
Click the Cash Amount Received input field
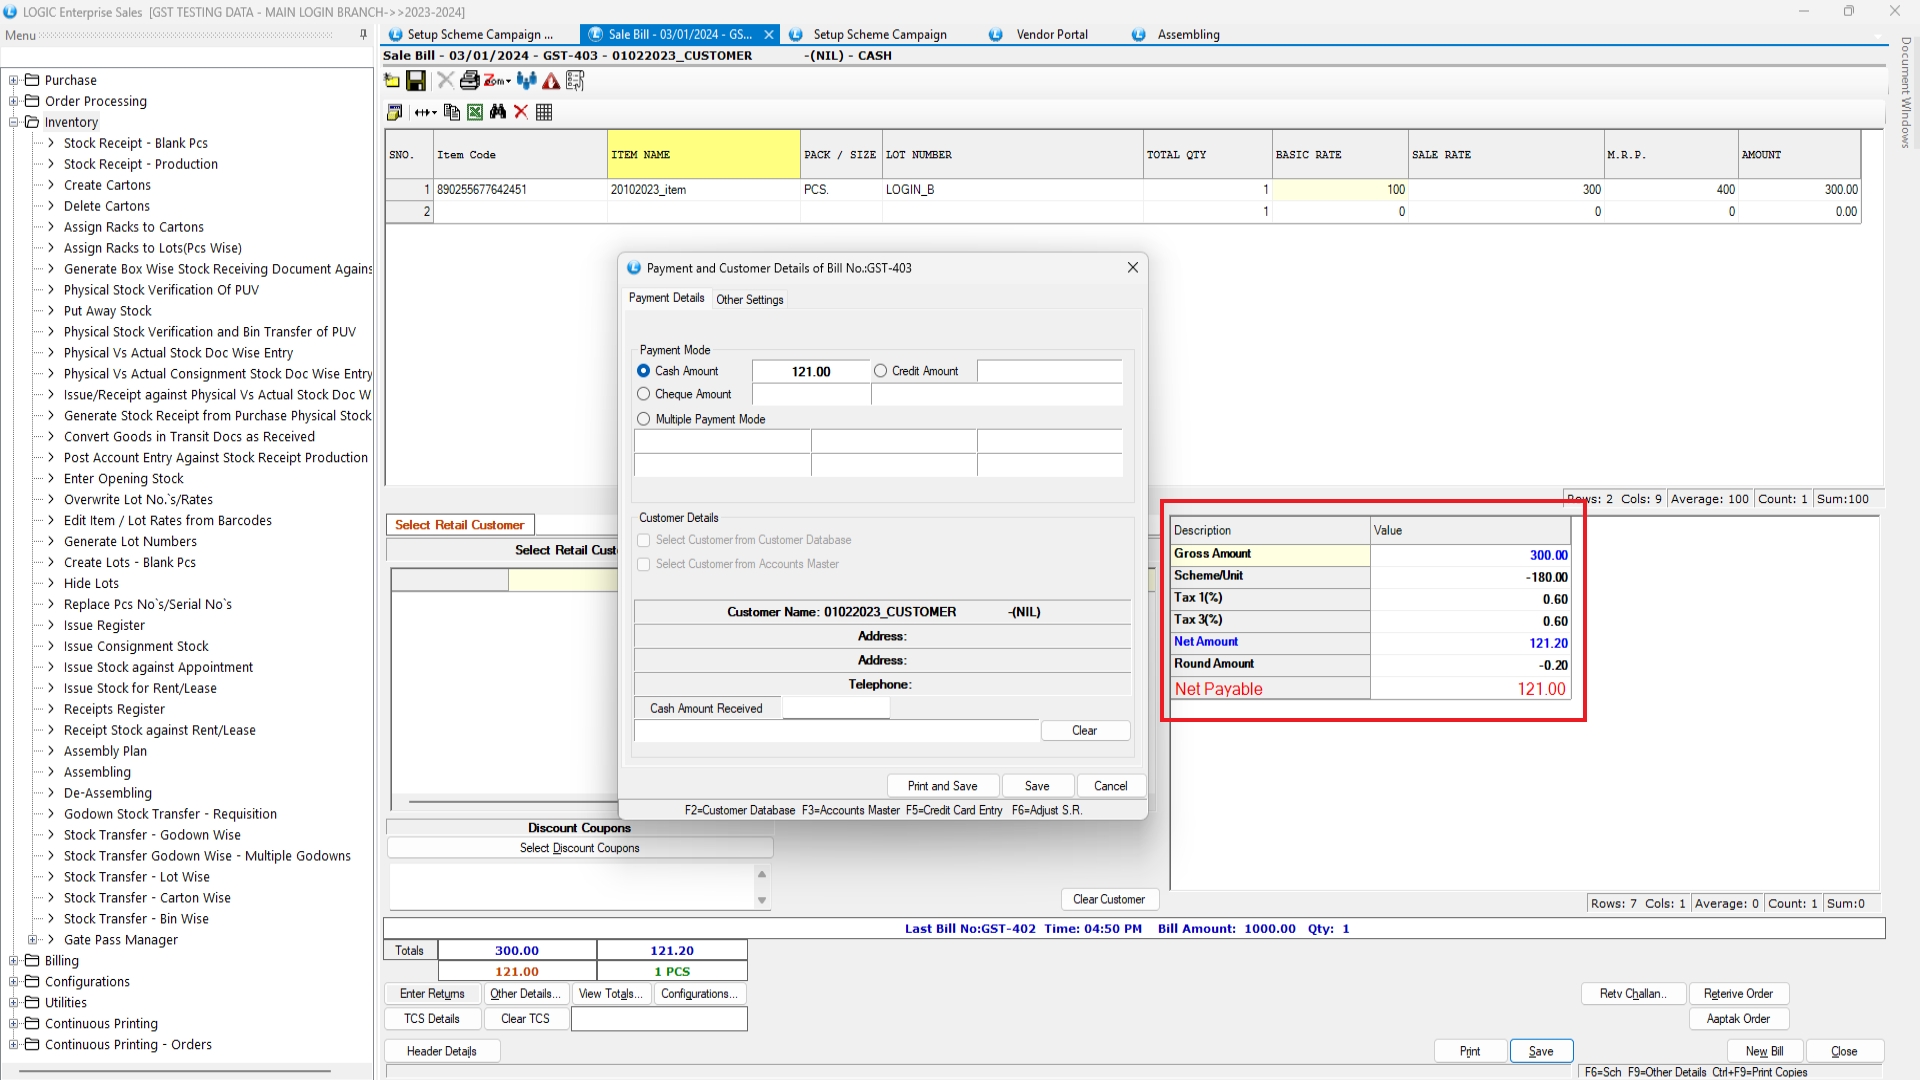[835, 708]
